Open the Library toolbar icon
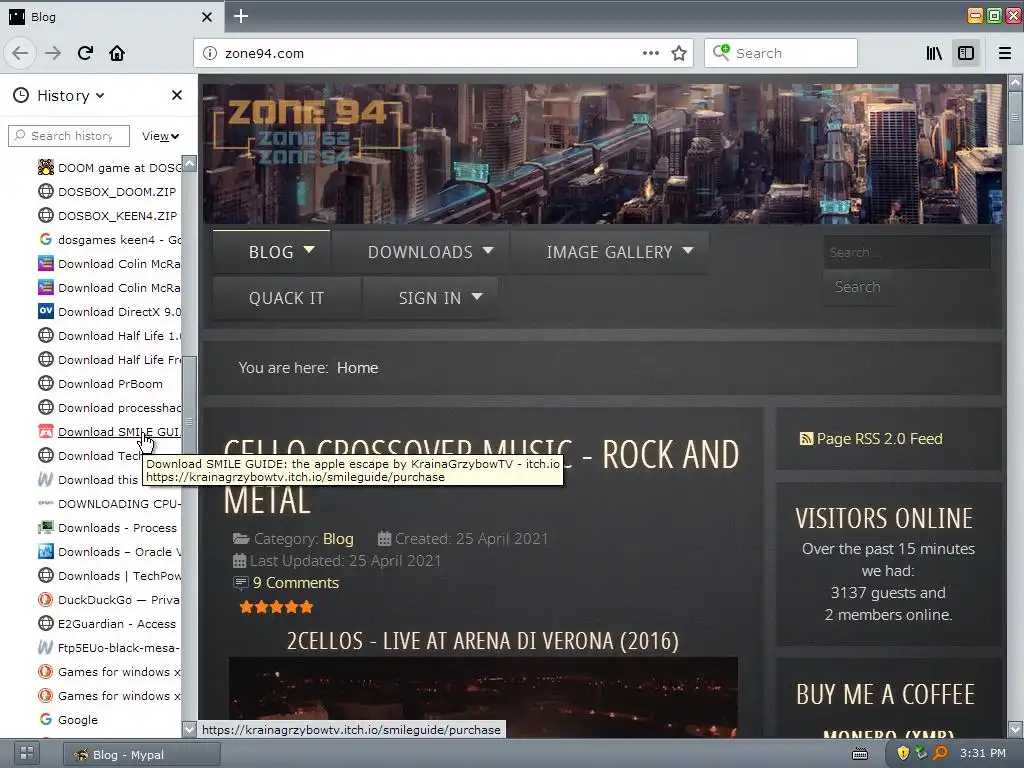This screenshot has width=1024, height=768. tap(934, 53)
